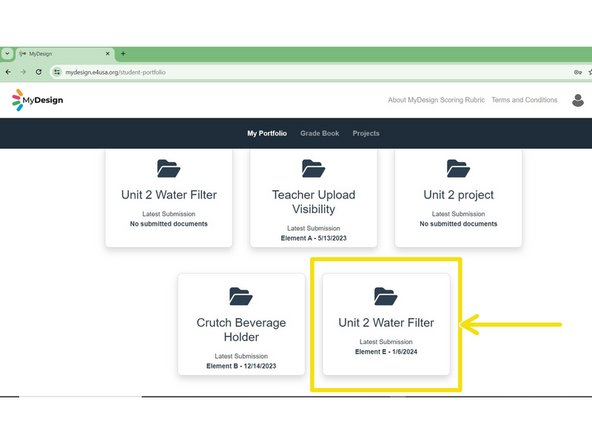Close the MyDesign browser tab
The image size is (592, 444).
108,54
